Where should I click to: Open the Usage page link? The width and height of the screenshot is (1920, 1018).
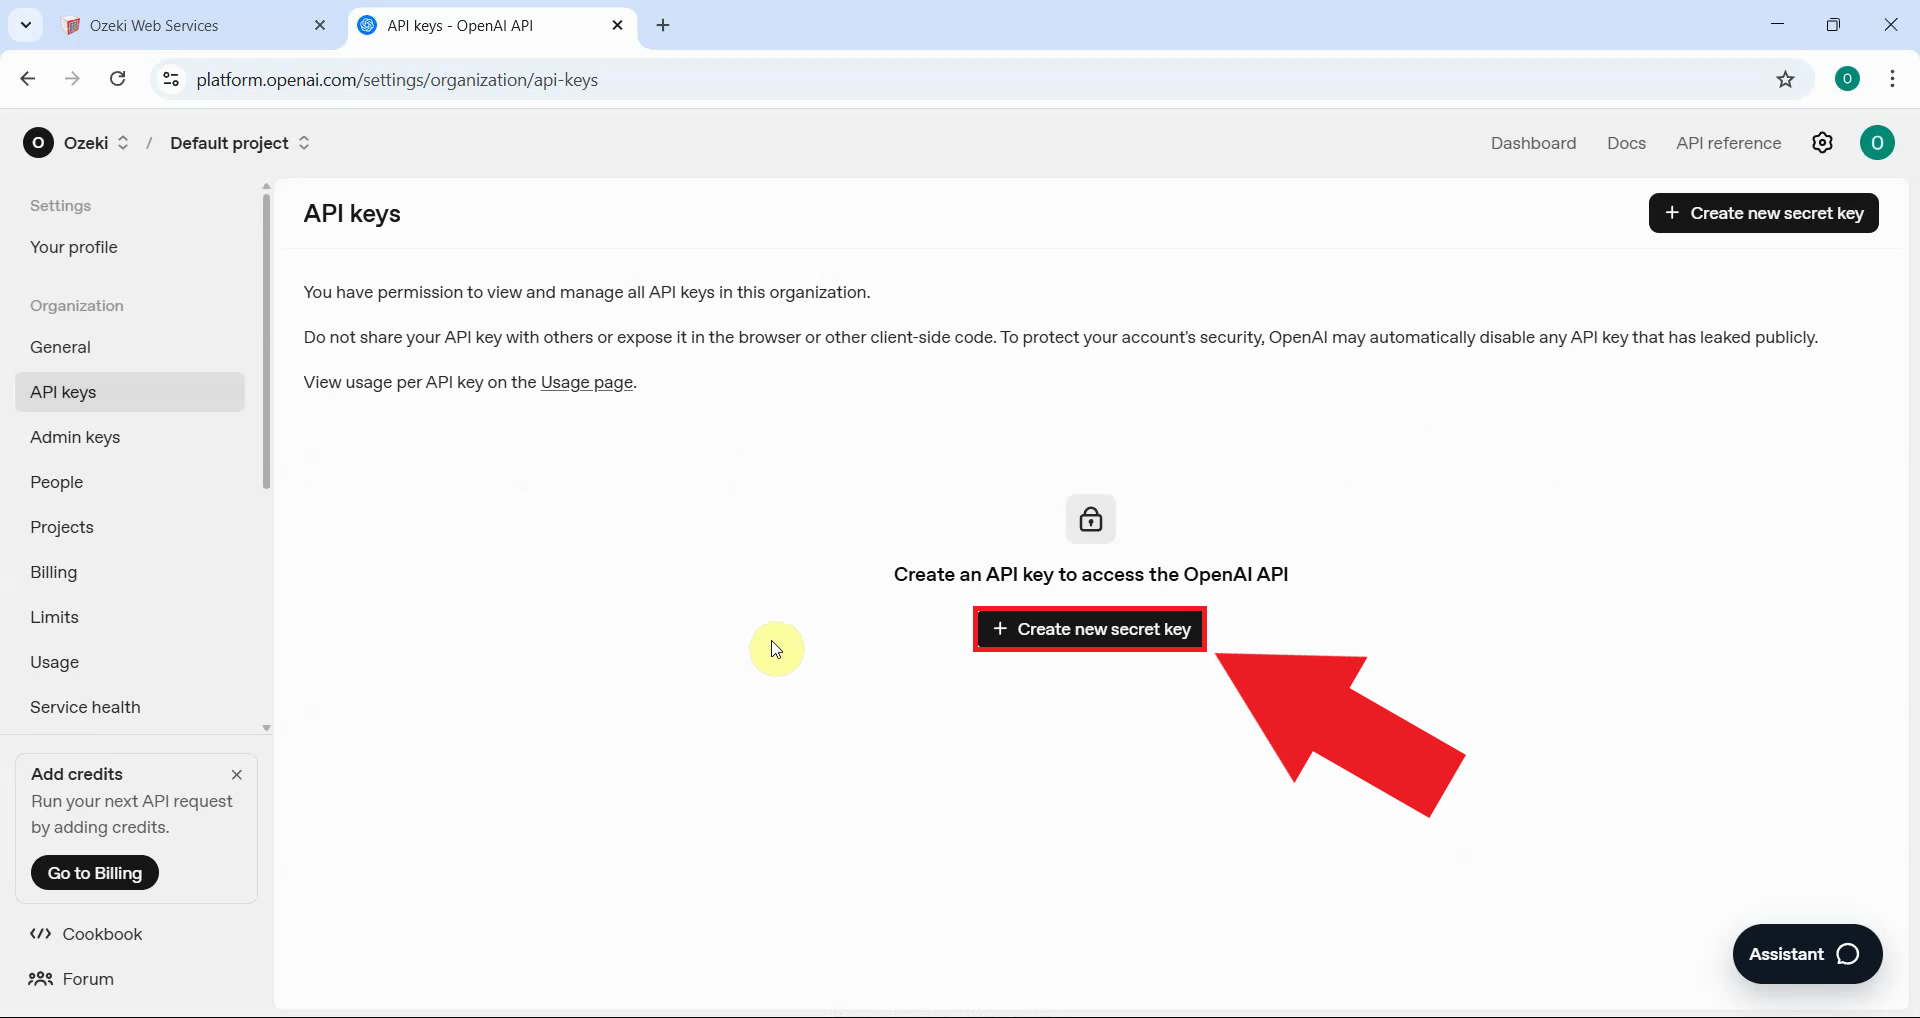click(x=586, y=382)
